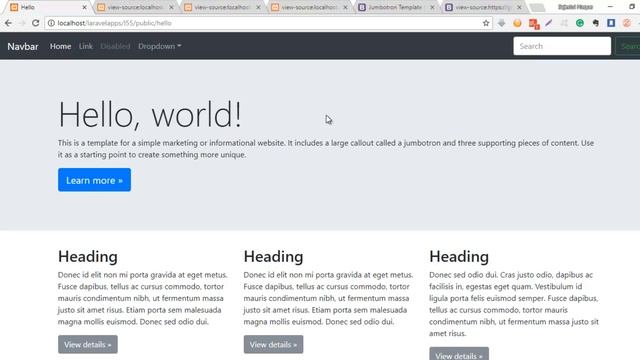Click the middle column Heading title
The width and height of the screenshot is (640, 360).
tap(273, 257)
